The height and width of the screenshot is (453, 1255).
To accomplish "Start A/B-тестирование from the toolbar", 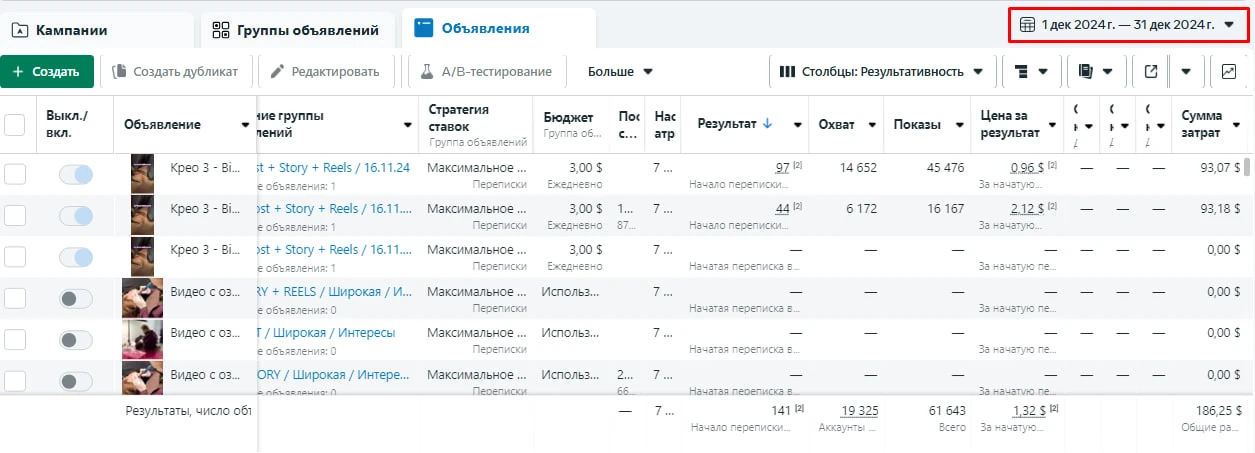I will point(485,72).
